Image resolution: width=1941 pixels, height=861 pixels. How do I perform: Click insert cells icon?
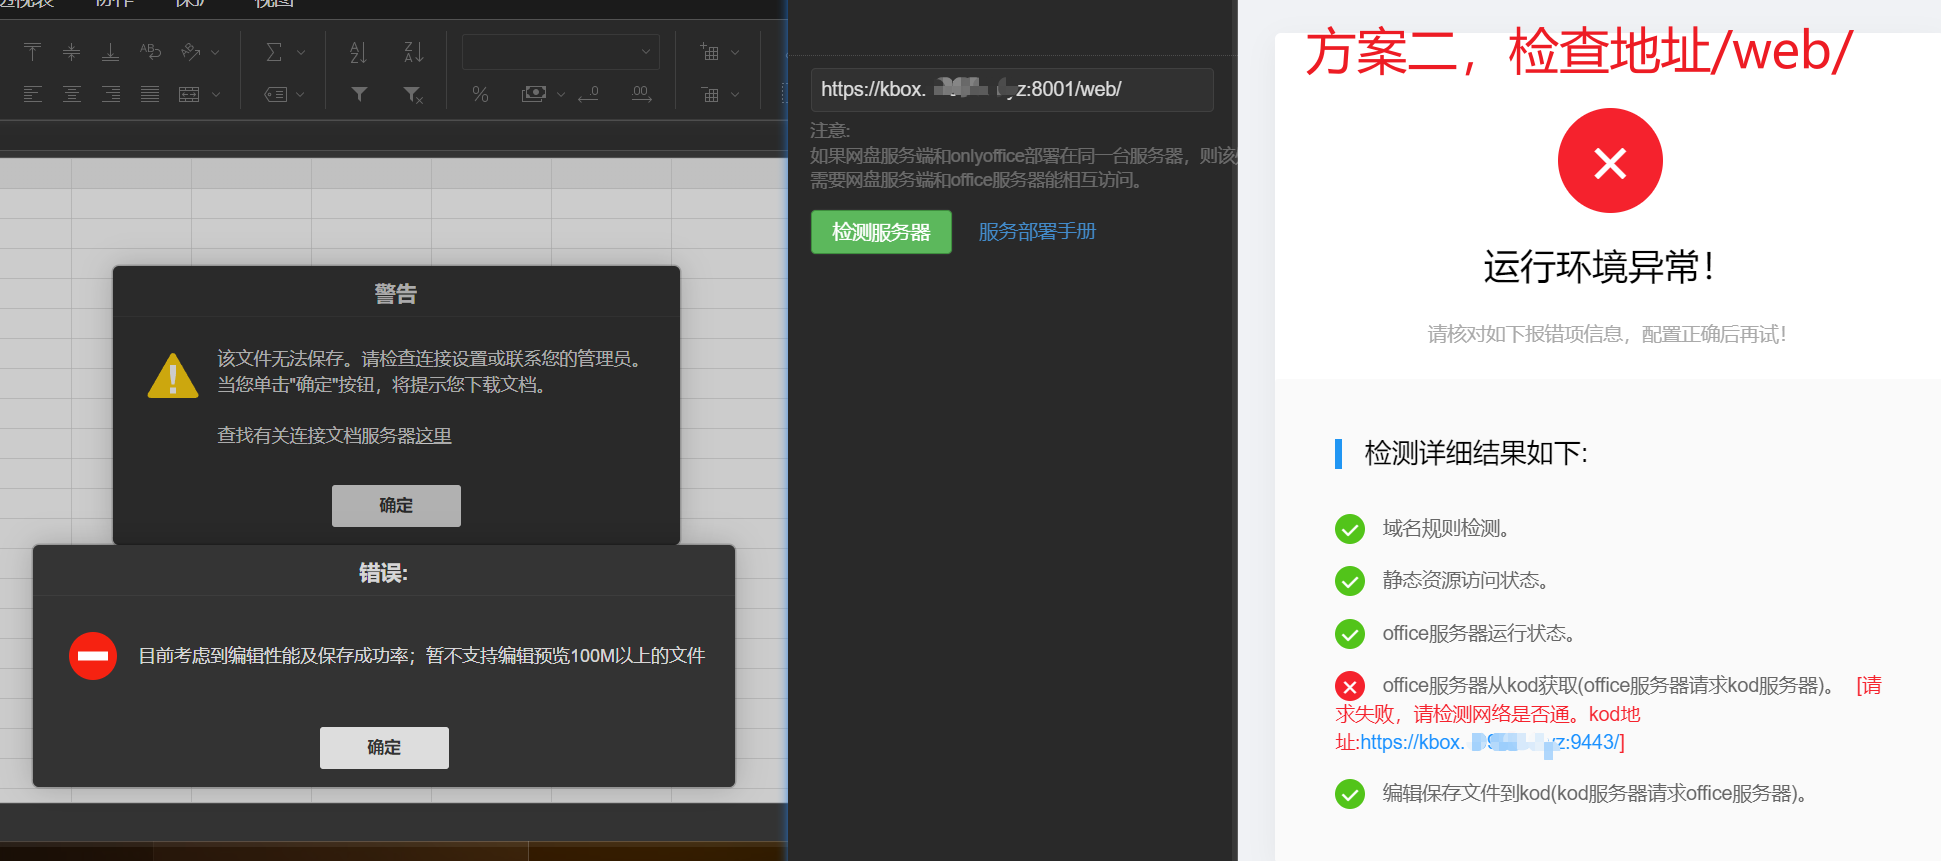pos(710,52)
